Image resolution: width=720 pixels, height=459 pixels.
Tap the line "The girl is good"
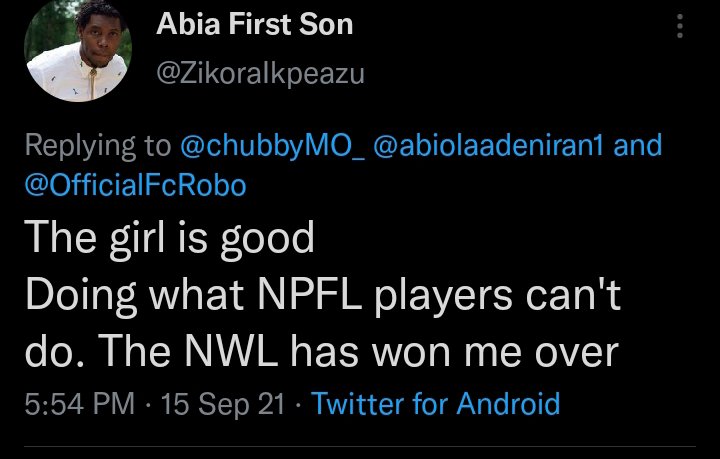(x=170, y=237)
